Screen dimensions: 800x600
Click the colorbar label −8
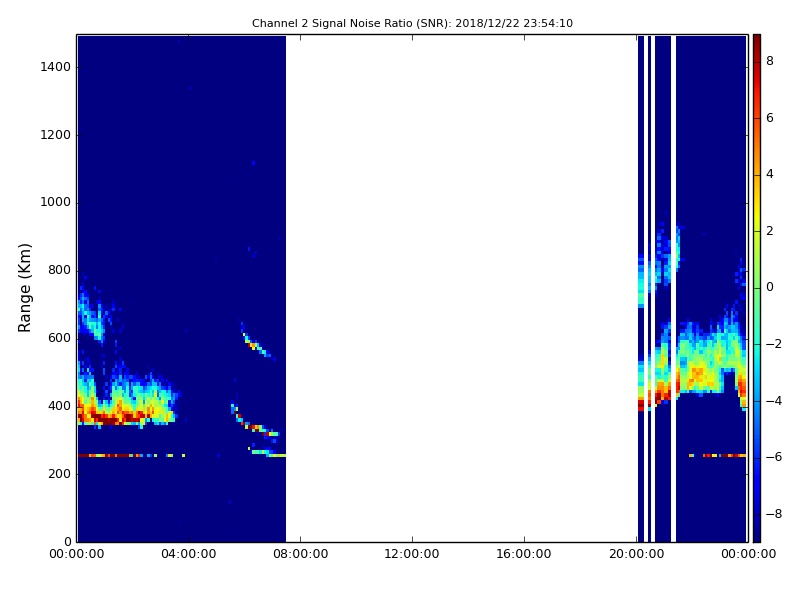click(x=774, y=514)
